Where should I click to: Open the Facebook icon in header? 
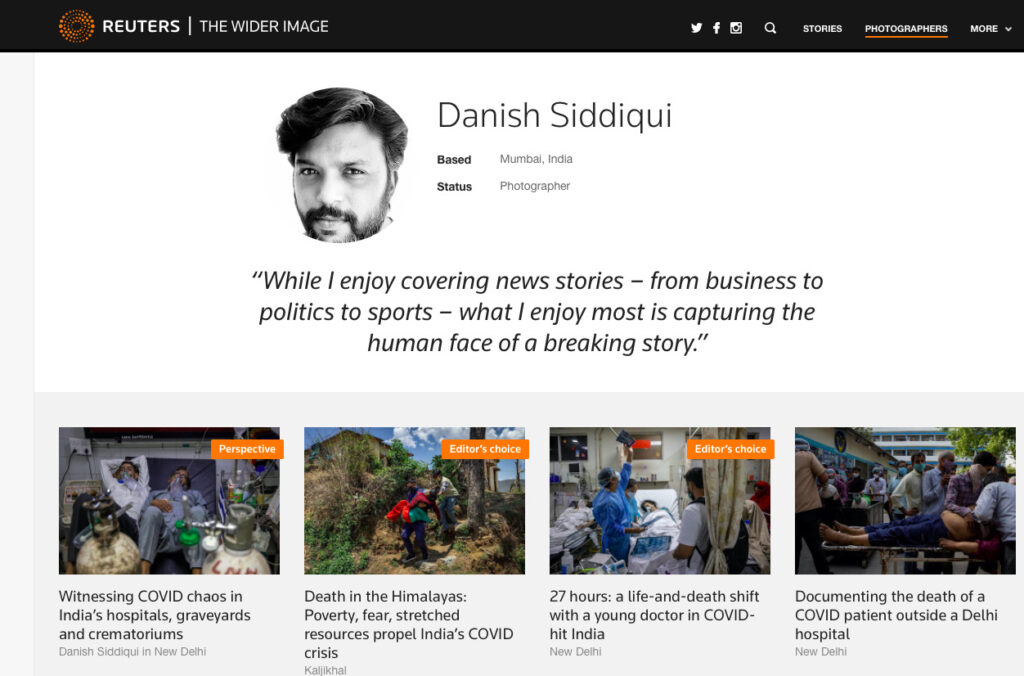(x=716, y=28)
